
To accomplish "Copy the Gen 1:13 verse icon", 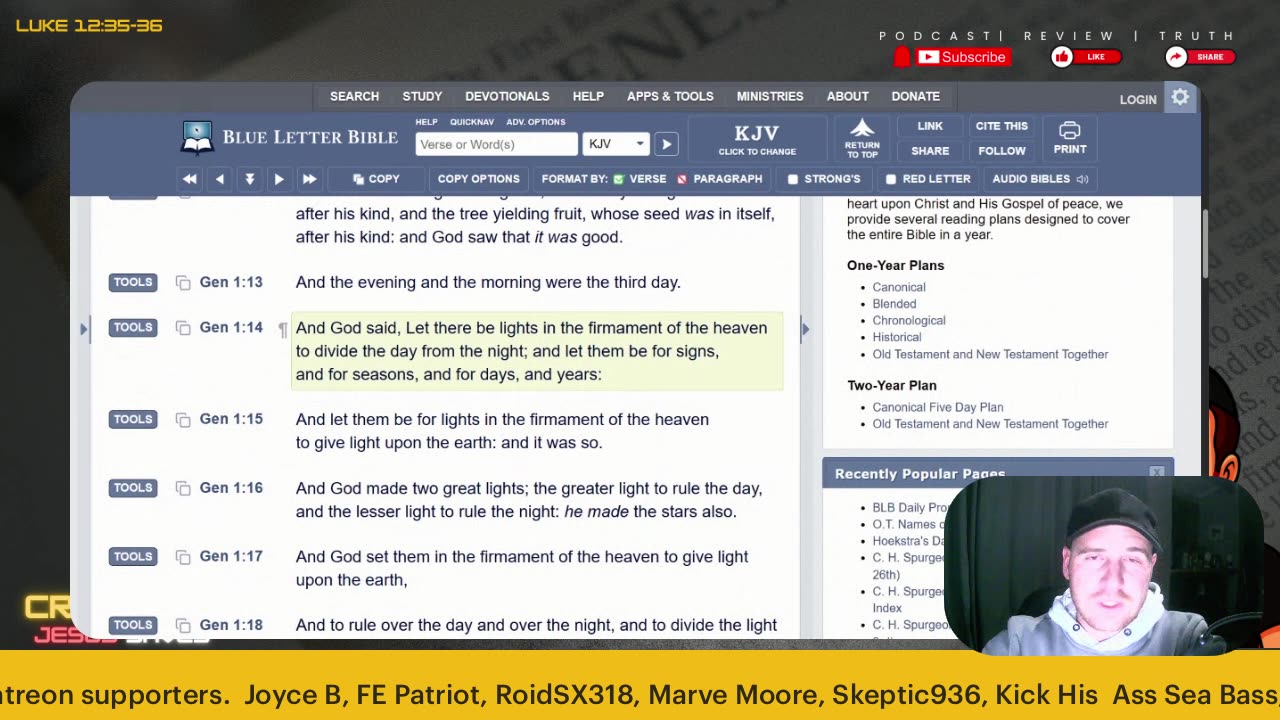I will click(183, 283).
